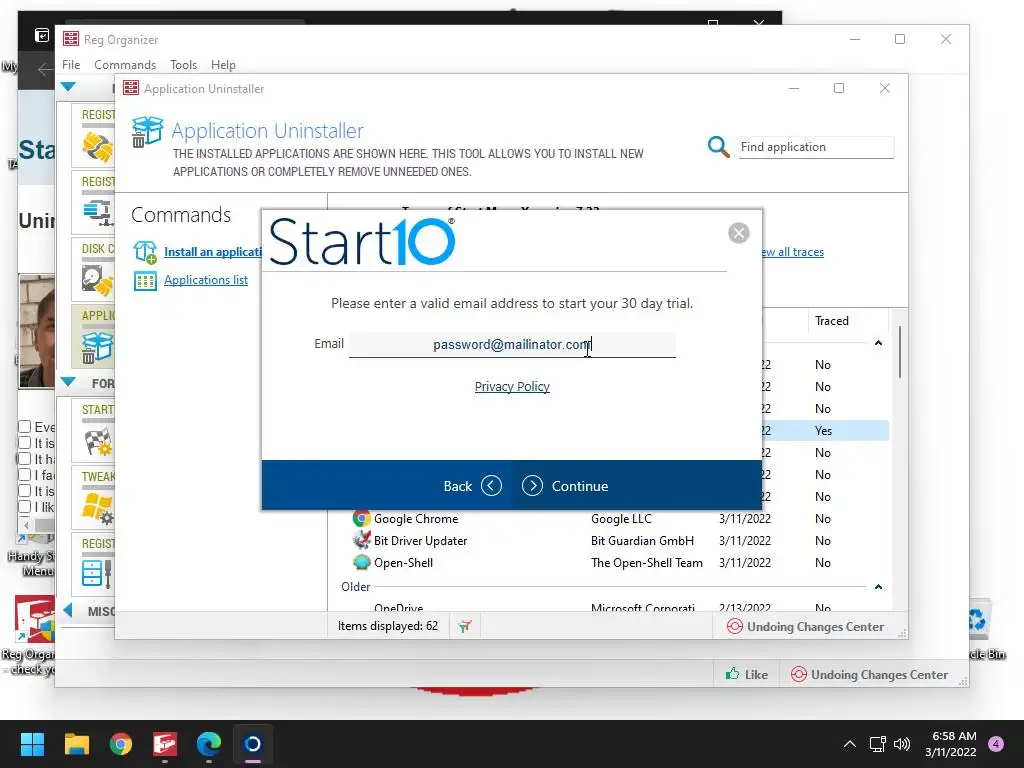Viewport: 1024px width, 768px height.
Task: Show hidden system tray icons
Action: coord(849,744)
